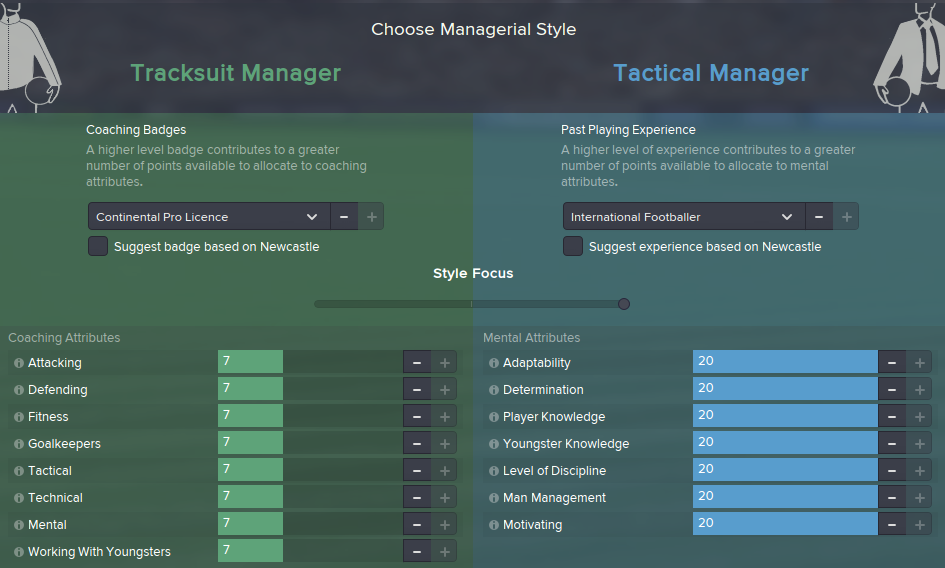Click info icon beside Adaptability
The image size is (945, 568).
(x=494, y=363)
